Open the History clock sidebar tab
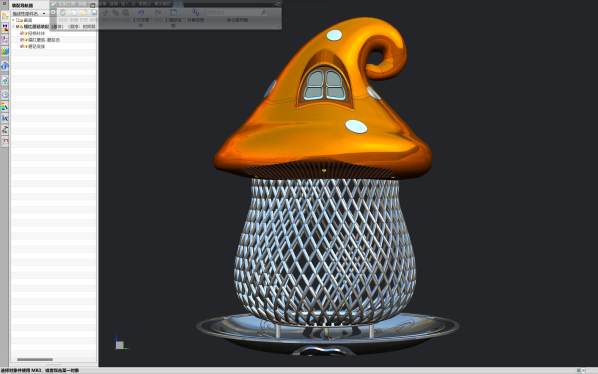Screen dimensions: 598x374 (5, 94)
